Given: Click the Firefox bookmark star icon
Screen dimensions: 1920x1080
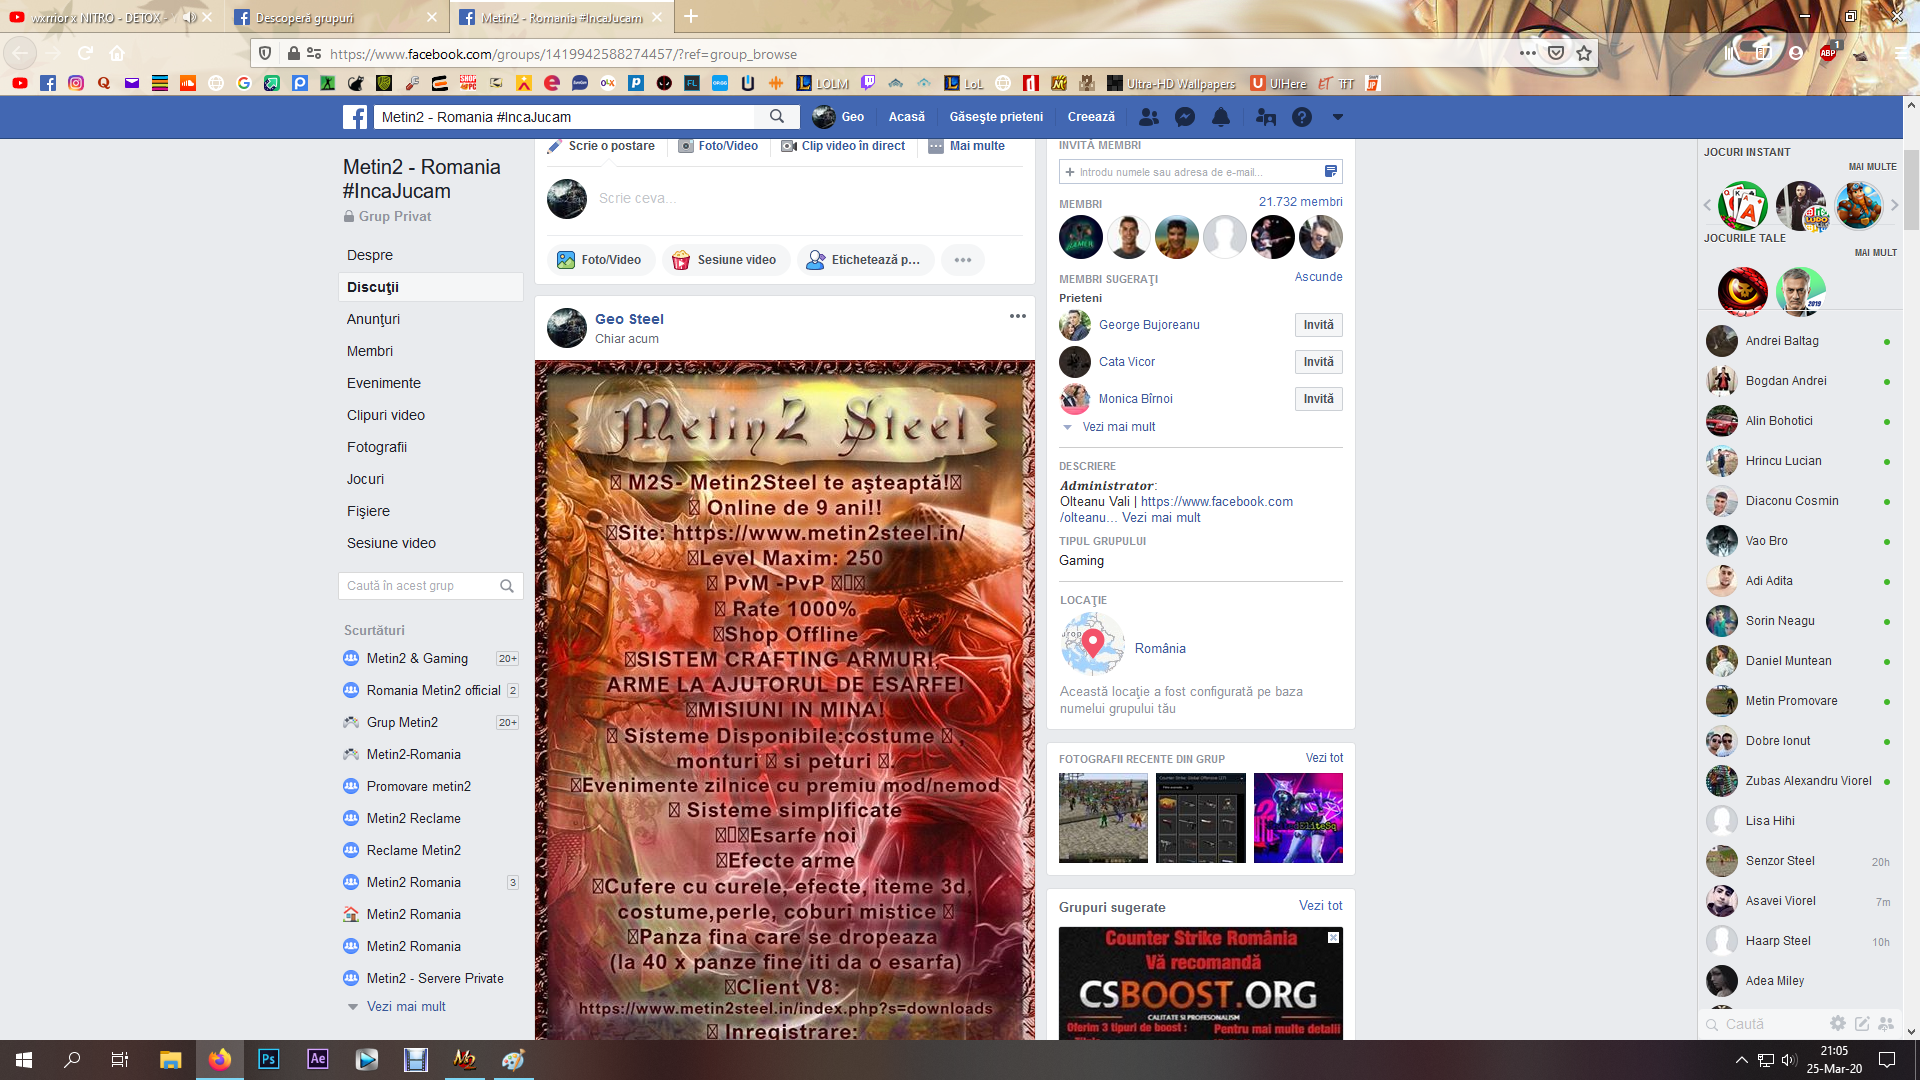Looking at the screenshot, I should point(1584,54).
